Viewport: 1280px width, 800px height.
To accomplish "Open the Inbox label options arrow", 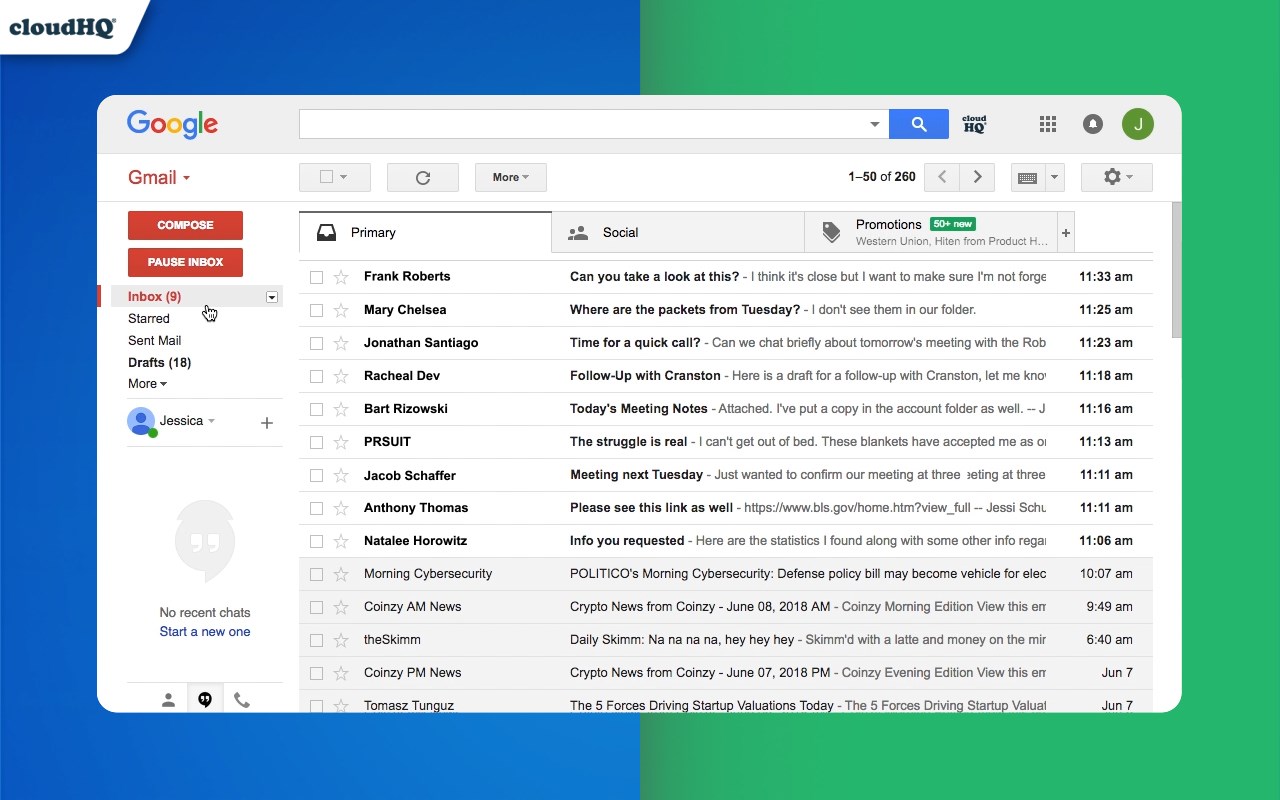I will [271, 297].
